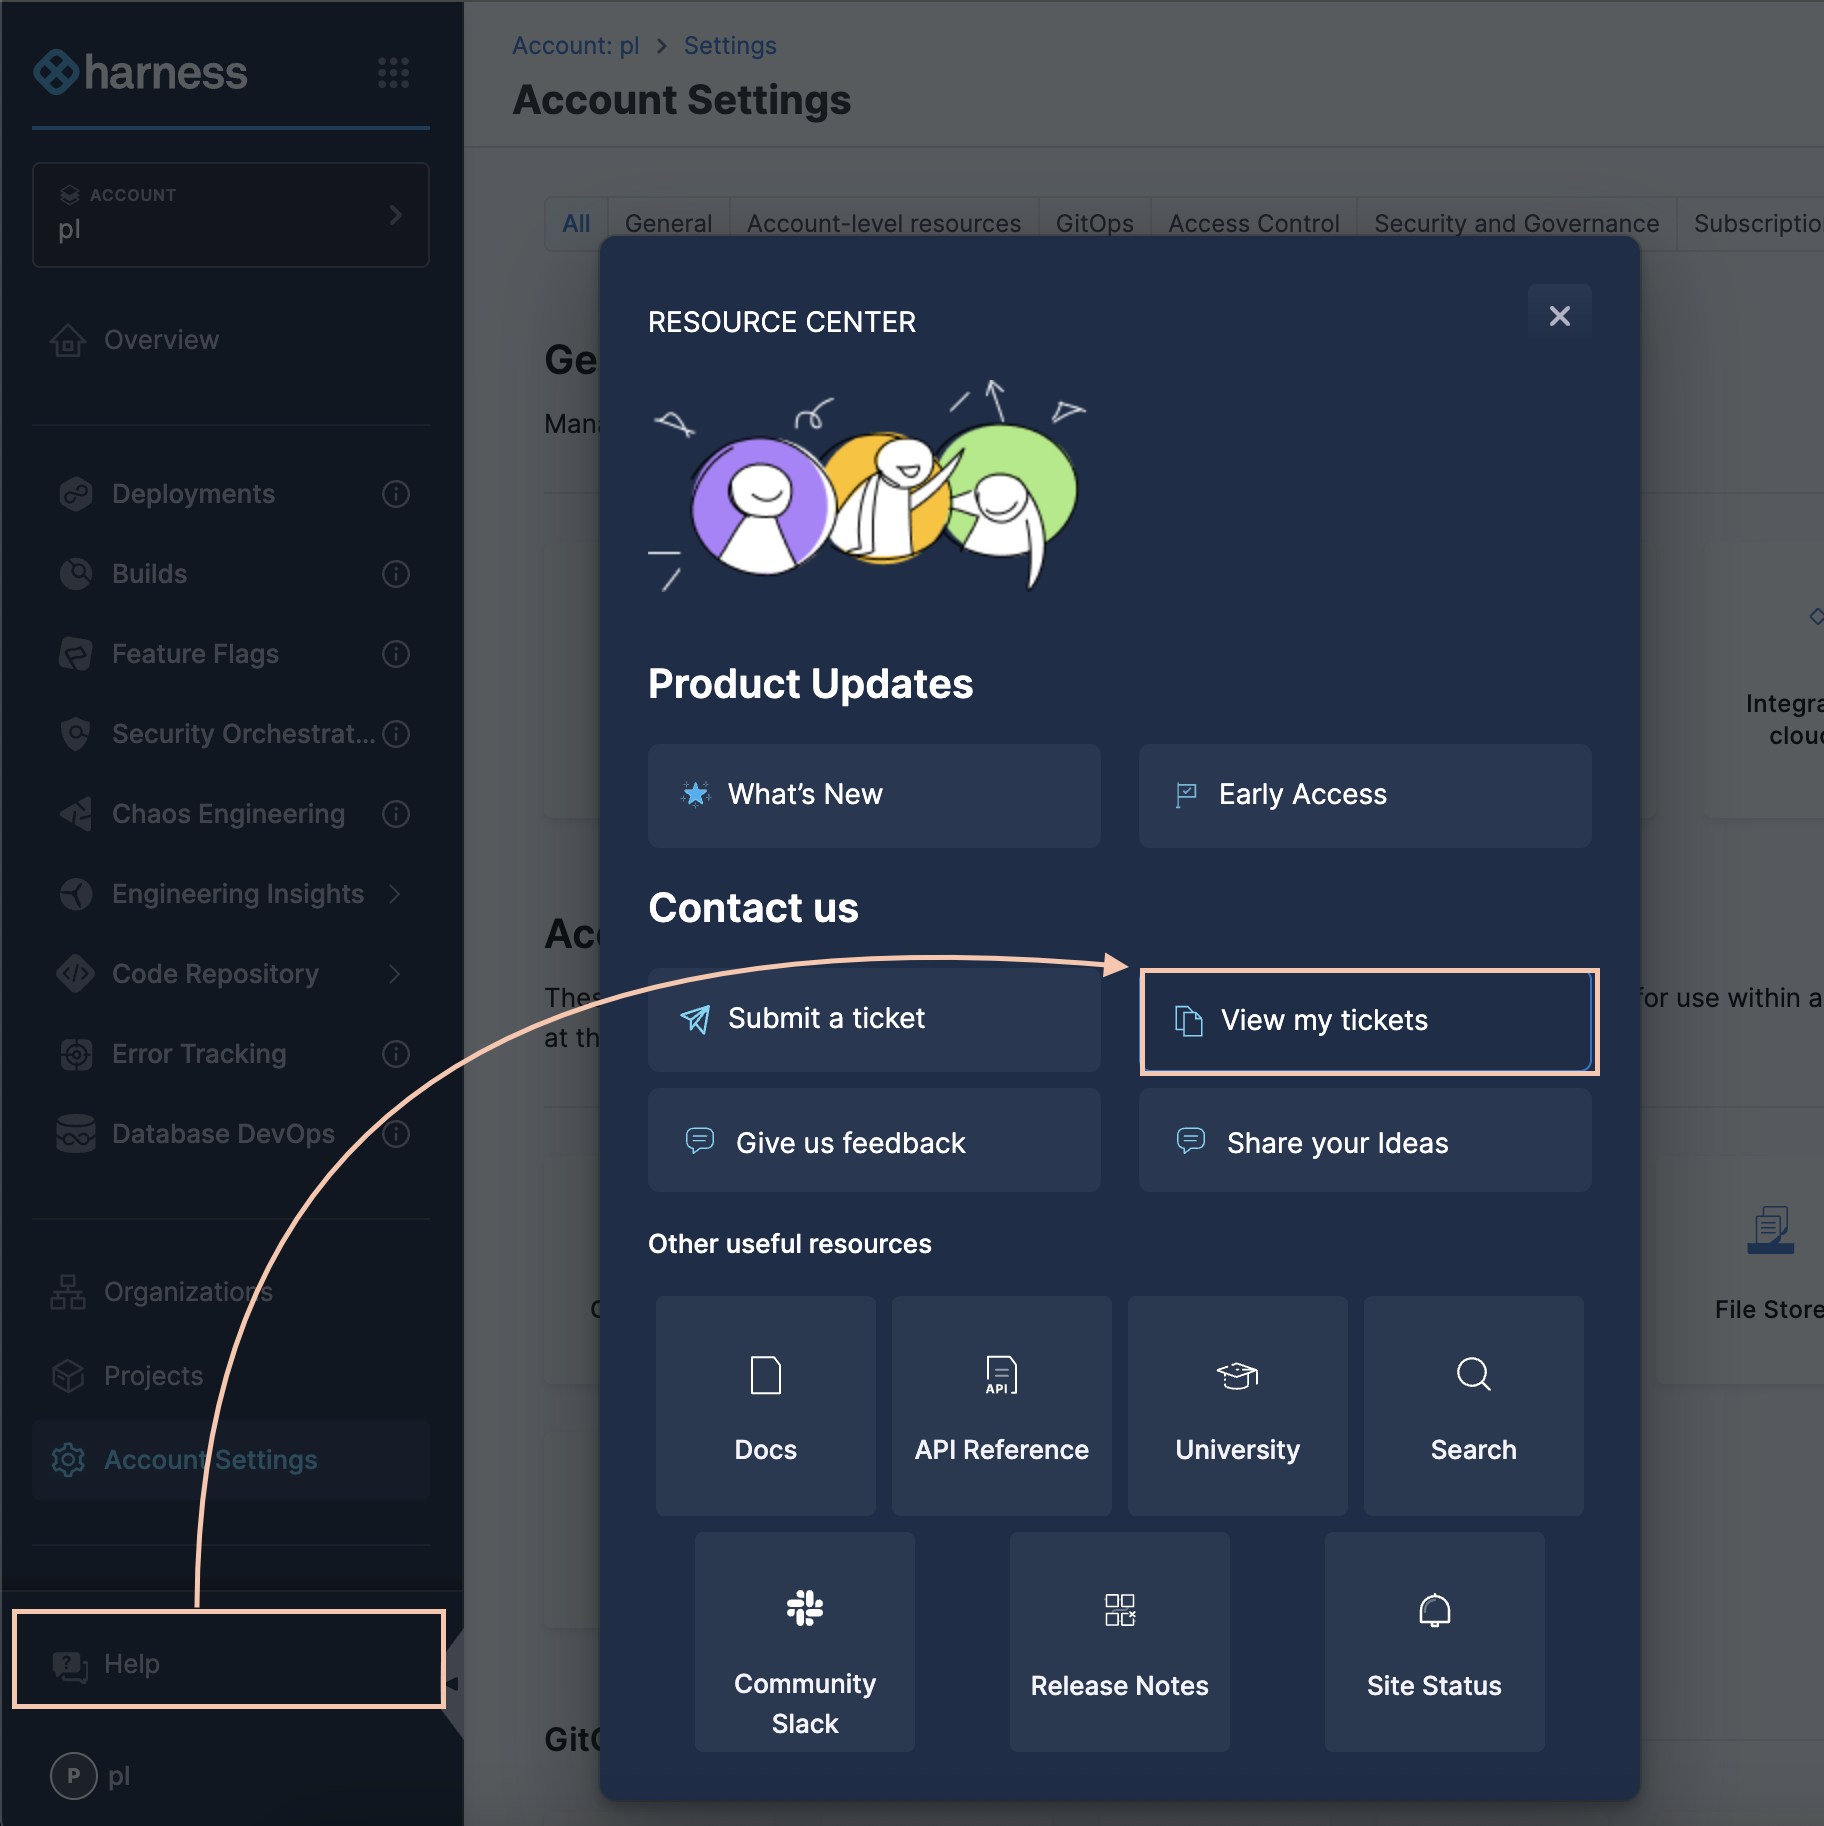Open Community Slack tile
The height and width of the screenshot is (1826, 1824).
pyautogui.click(x=804, y=1641)
